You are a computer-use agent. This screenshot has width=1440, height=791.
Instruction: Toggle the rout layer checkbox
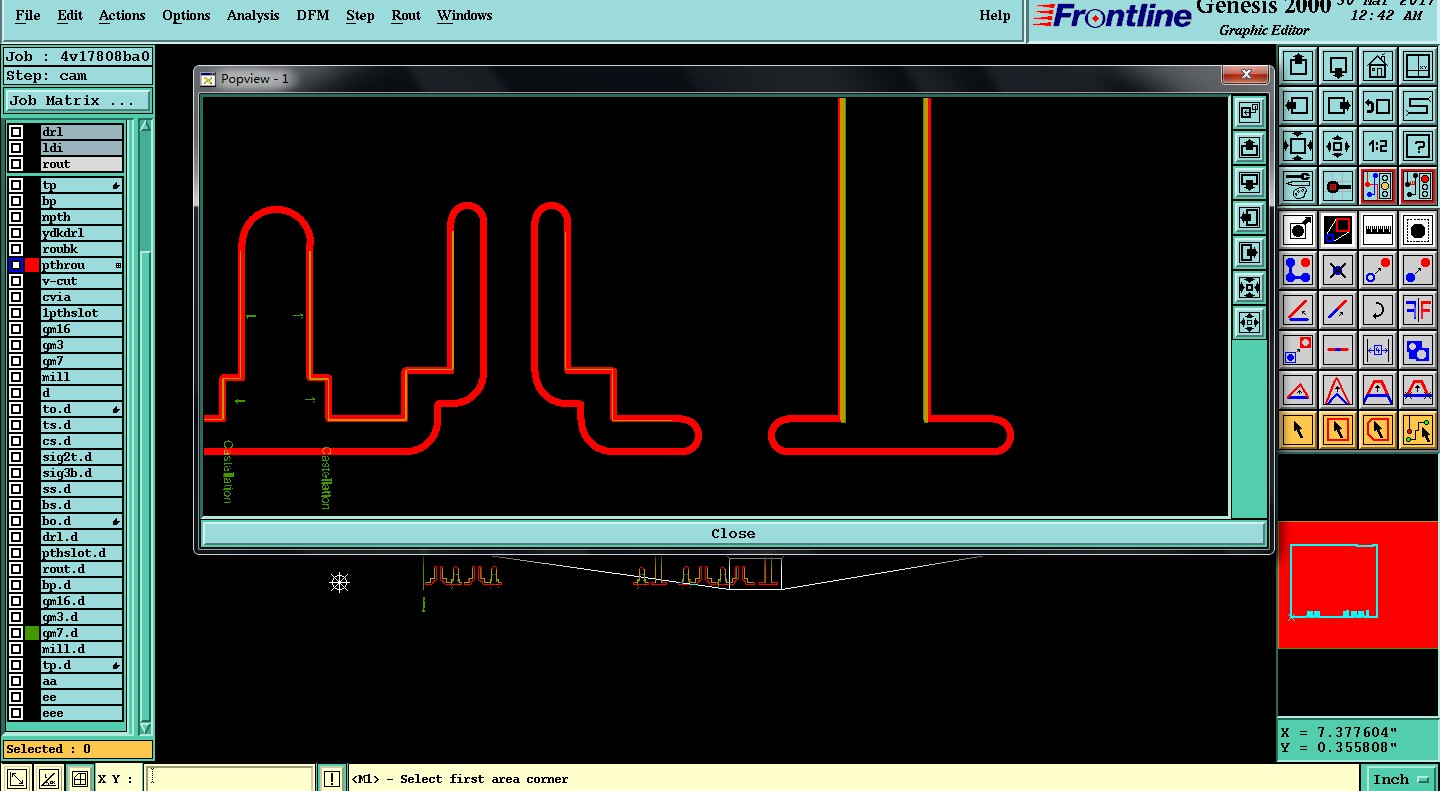pos(16,164)
